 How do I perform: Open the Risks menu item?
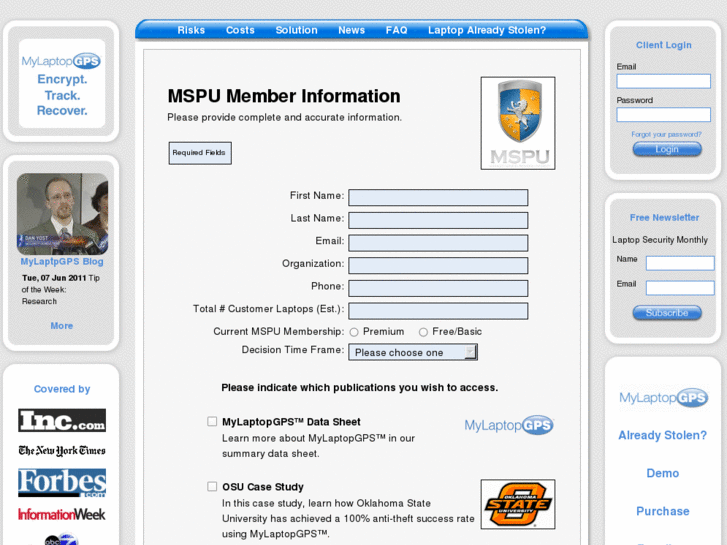point(191,30)
